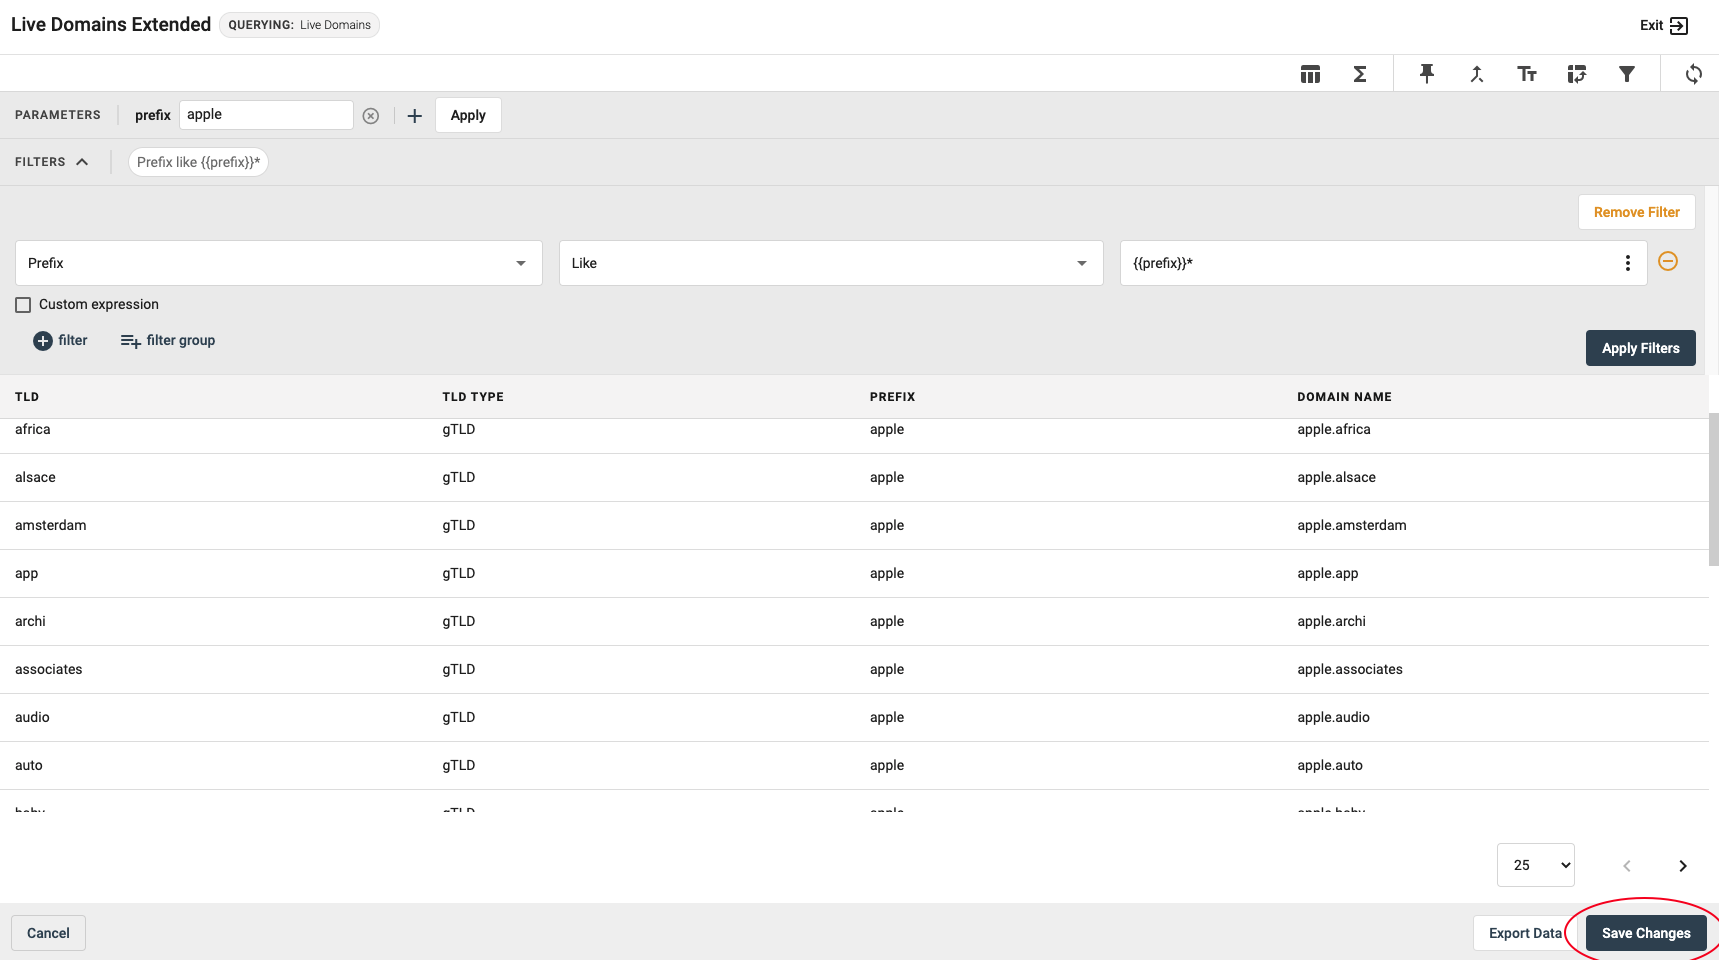Open the filter value three-dot menu
Screen dimensions: 1719x960
[1628, 263]
